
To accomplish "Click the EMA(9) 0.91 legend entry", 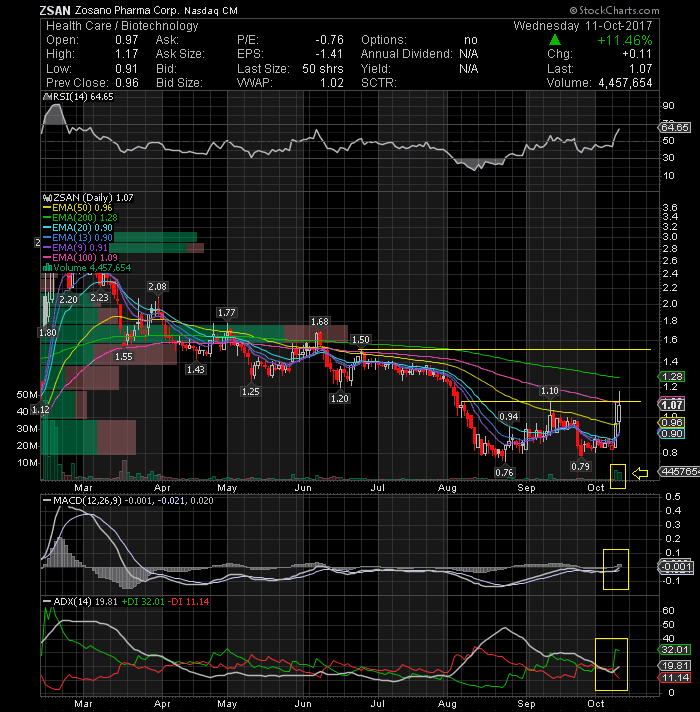I will 75,248.
